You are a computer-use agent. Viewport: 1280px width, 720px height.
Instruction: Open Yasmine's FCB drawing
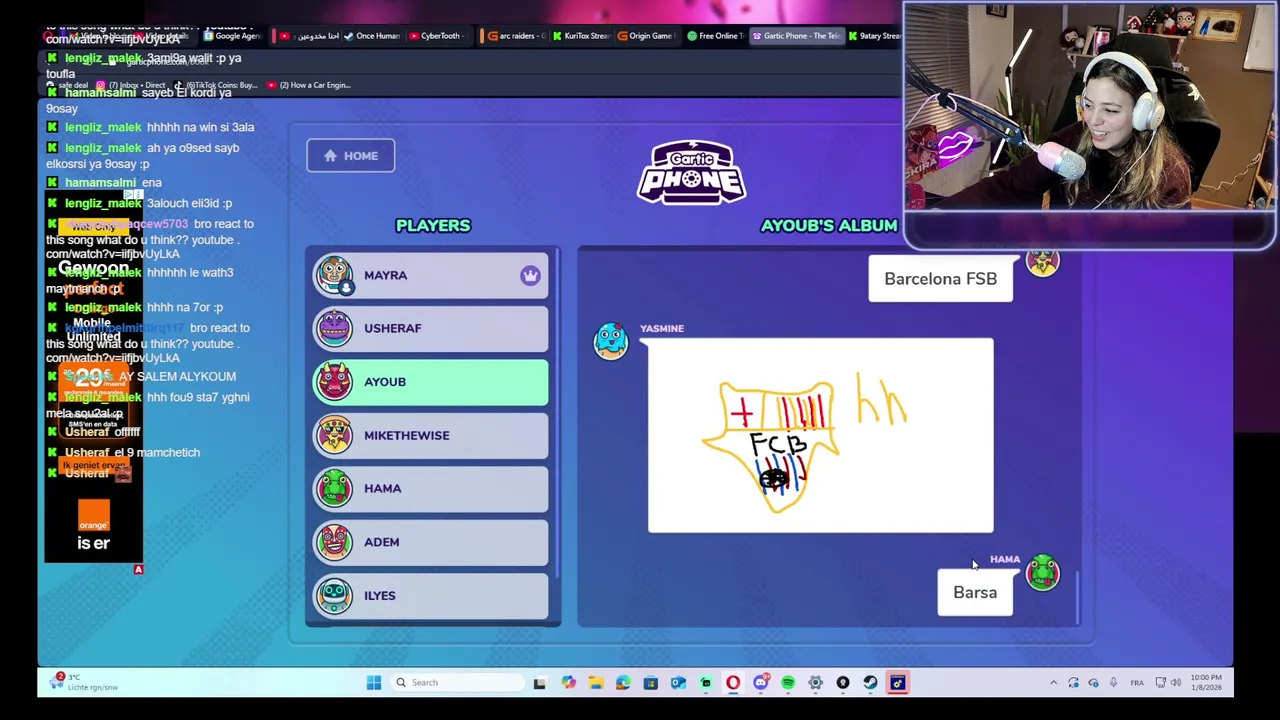pyautogui.click(x=820, y=435)
